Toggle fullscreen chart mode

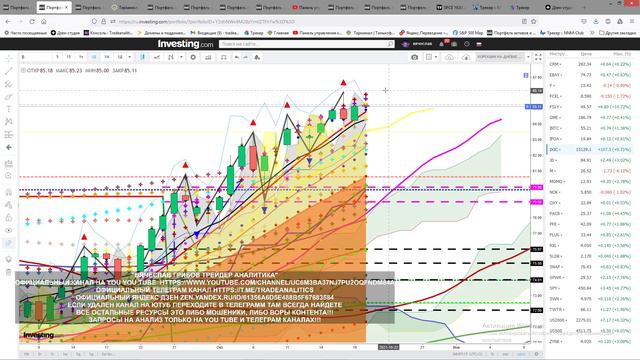pos(538,57)
